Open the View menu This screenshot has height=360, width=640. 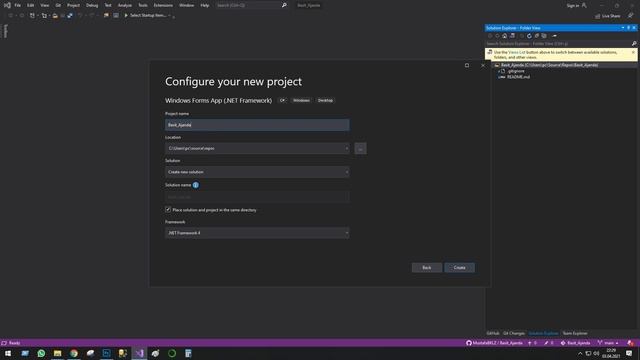[x=44, y=5]
